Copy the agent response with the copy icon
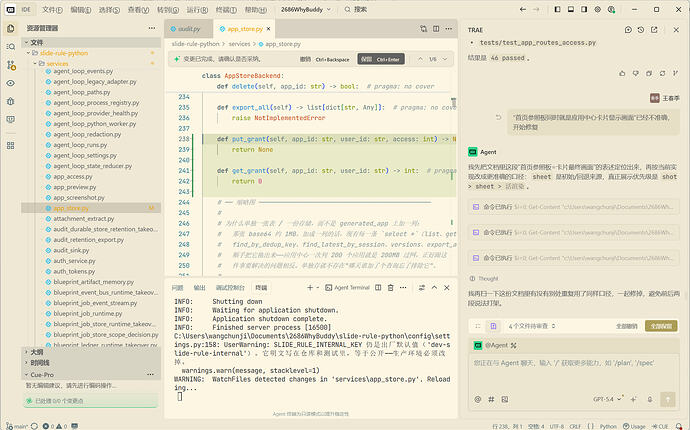The image size is (690, 430). tap(649, 74)
